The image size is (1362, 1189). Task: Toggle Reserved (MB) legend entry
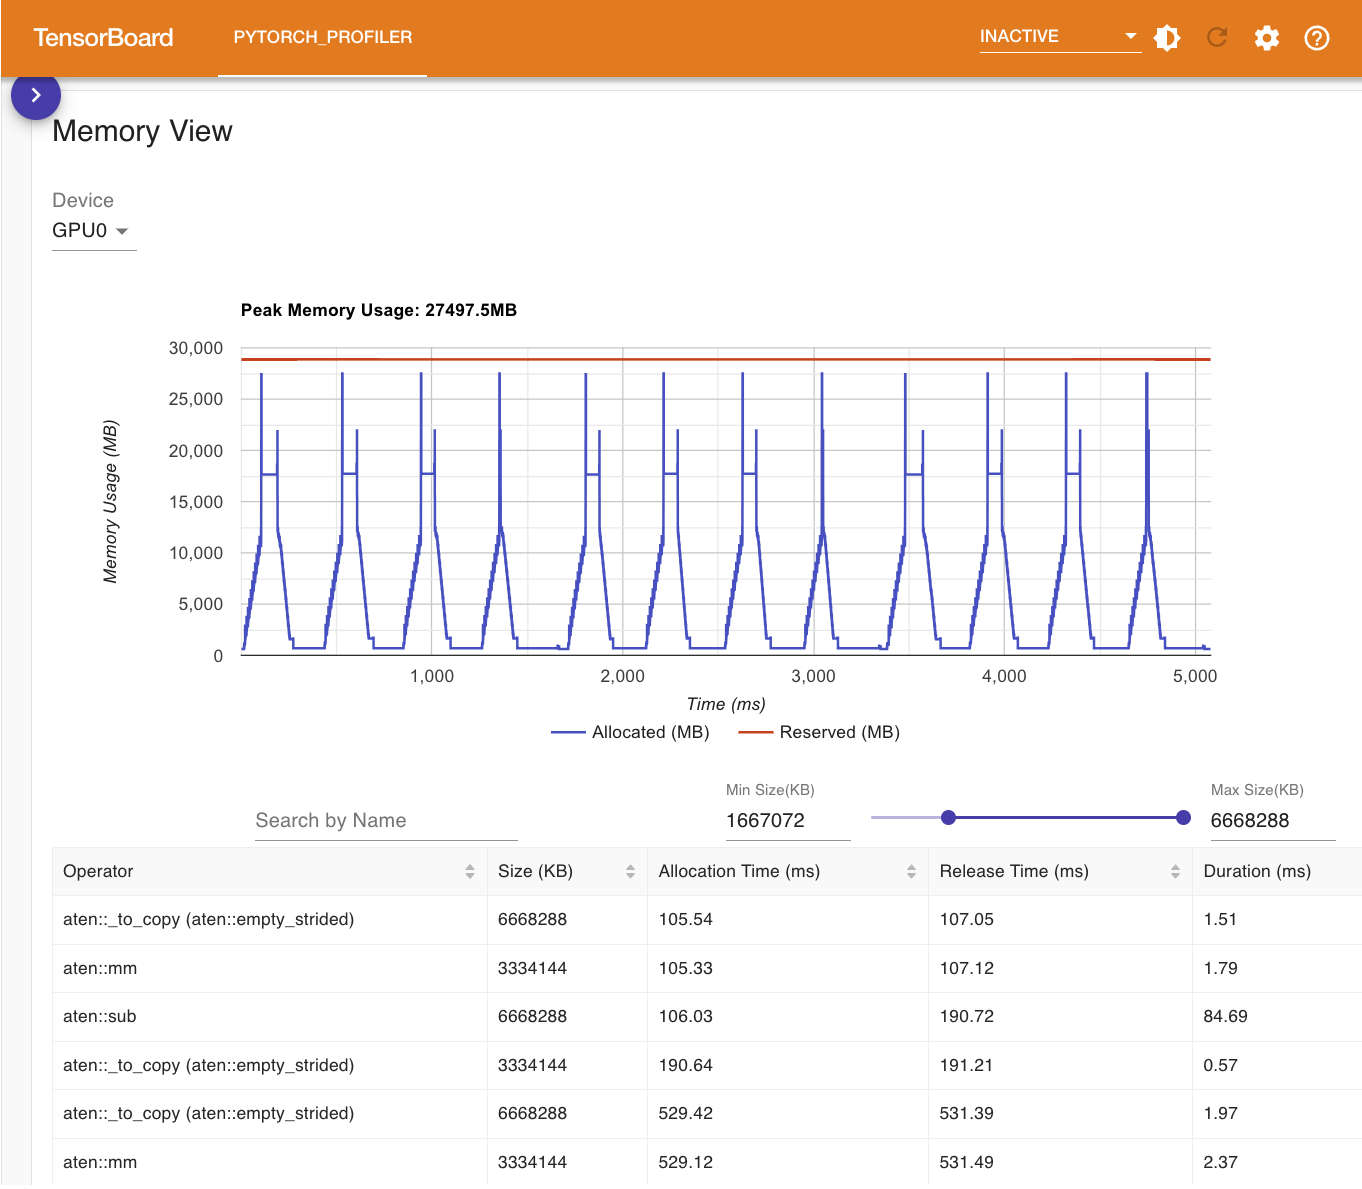pyautogui.click(x=819, y=733)
